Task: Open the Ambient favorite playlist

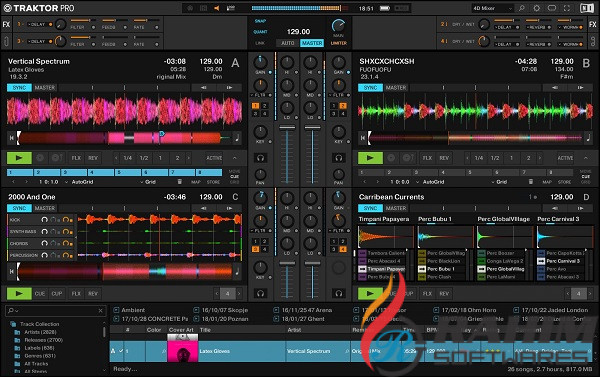Action: (x=129, y=310)
